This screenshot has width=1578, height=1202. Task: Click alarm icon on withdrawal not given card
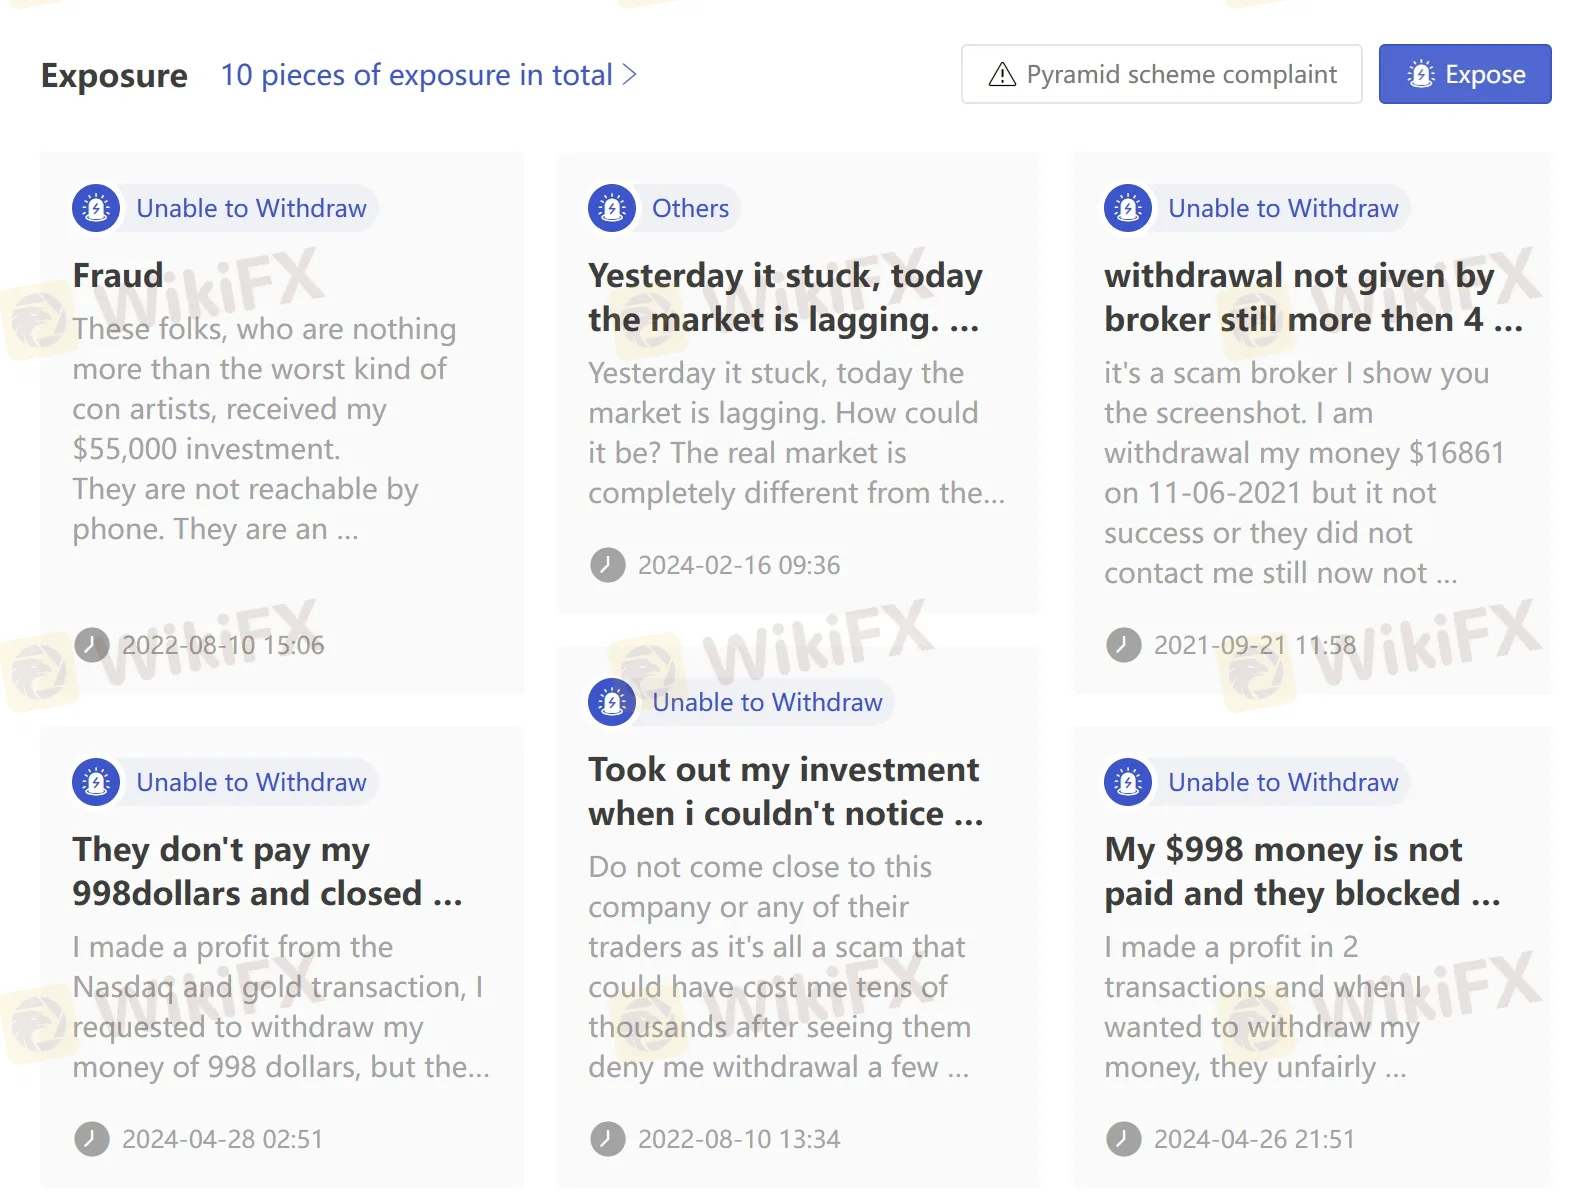point(1128,208)
